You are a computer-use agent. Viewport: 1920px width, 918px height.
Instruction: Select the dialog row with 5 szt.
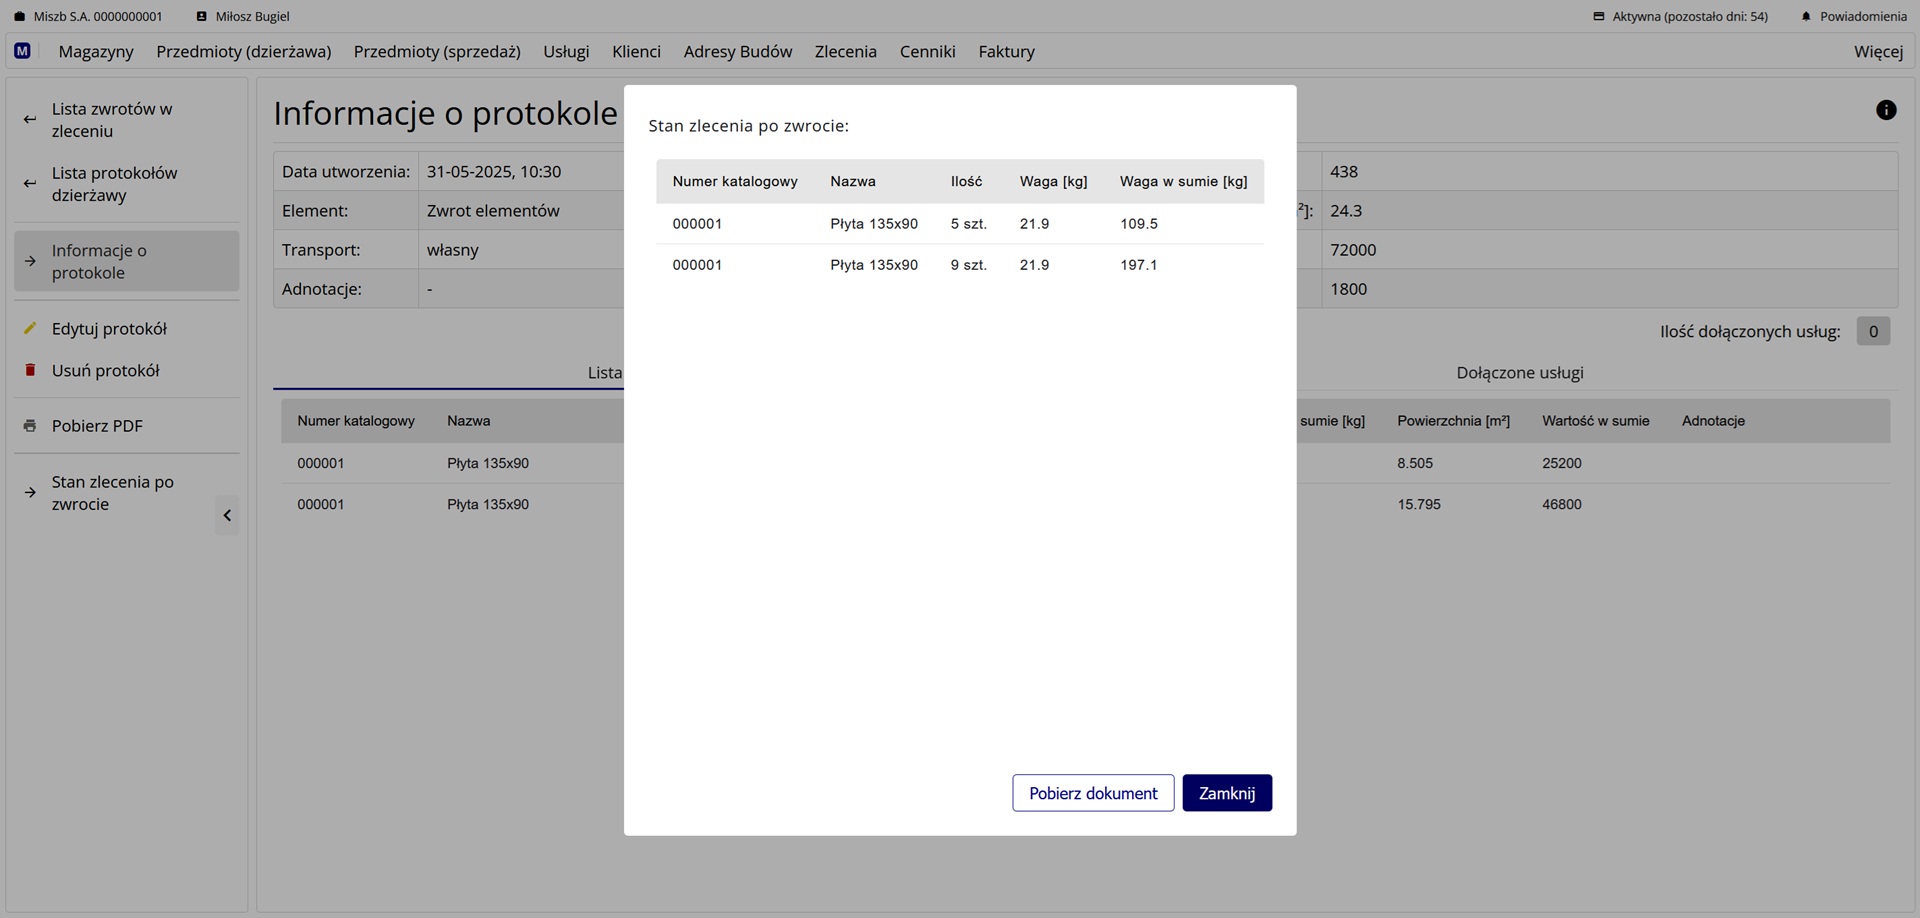[x=959, y=224]
